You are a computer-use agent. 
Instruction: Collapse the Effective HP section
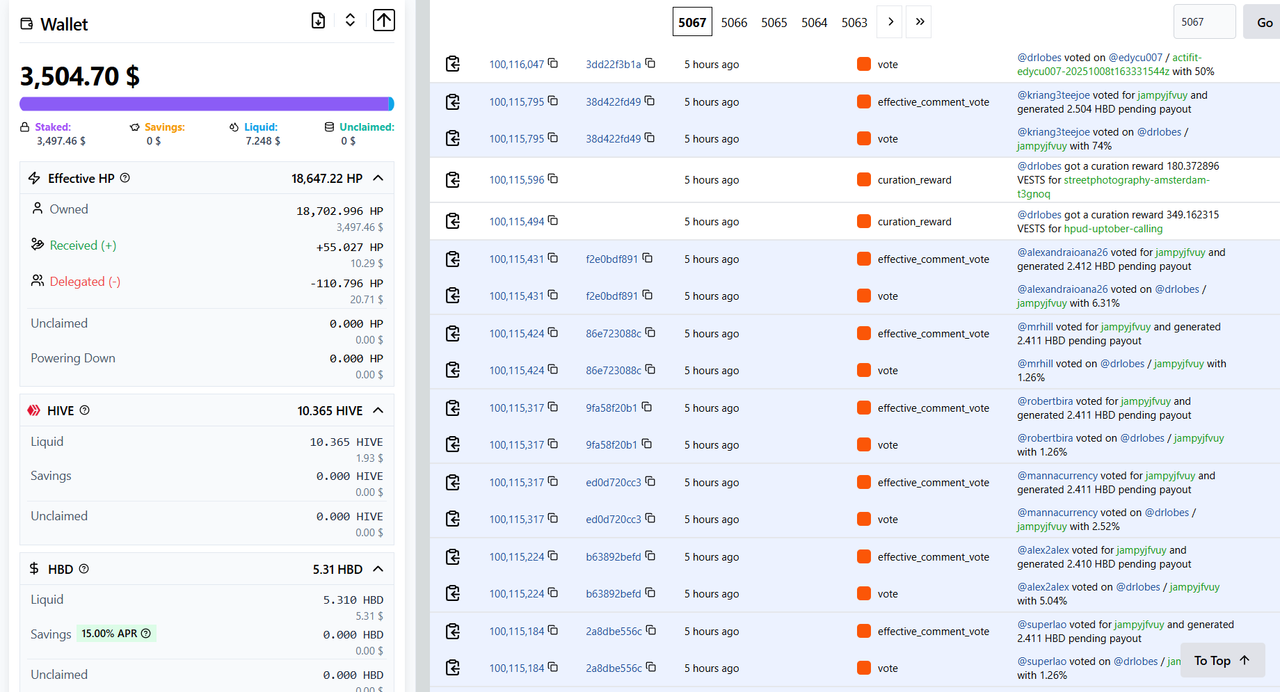pyautogui.click(x=378, y=178)
